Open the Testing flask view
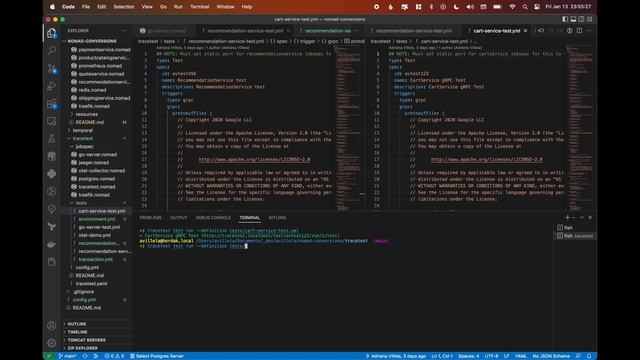Screen dimensions: 640x360 pos(52,139)
